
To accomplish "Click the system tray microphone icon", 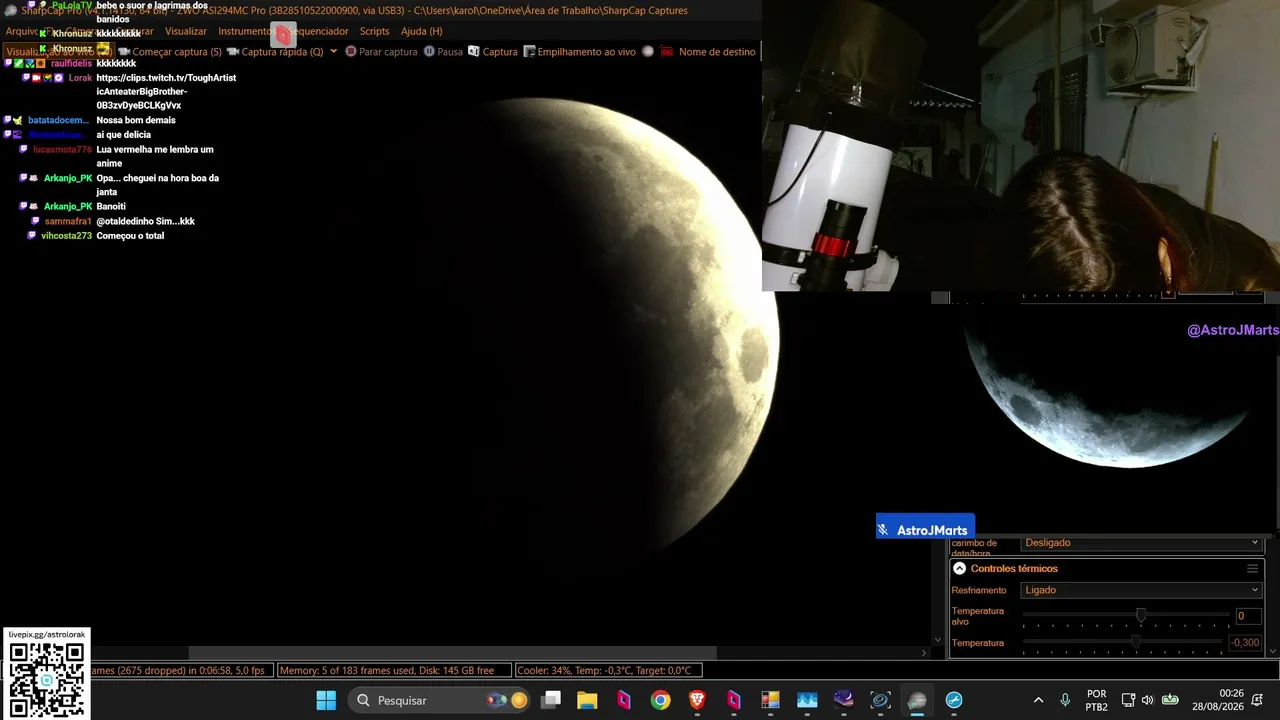I will coord(1065,700).
